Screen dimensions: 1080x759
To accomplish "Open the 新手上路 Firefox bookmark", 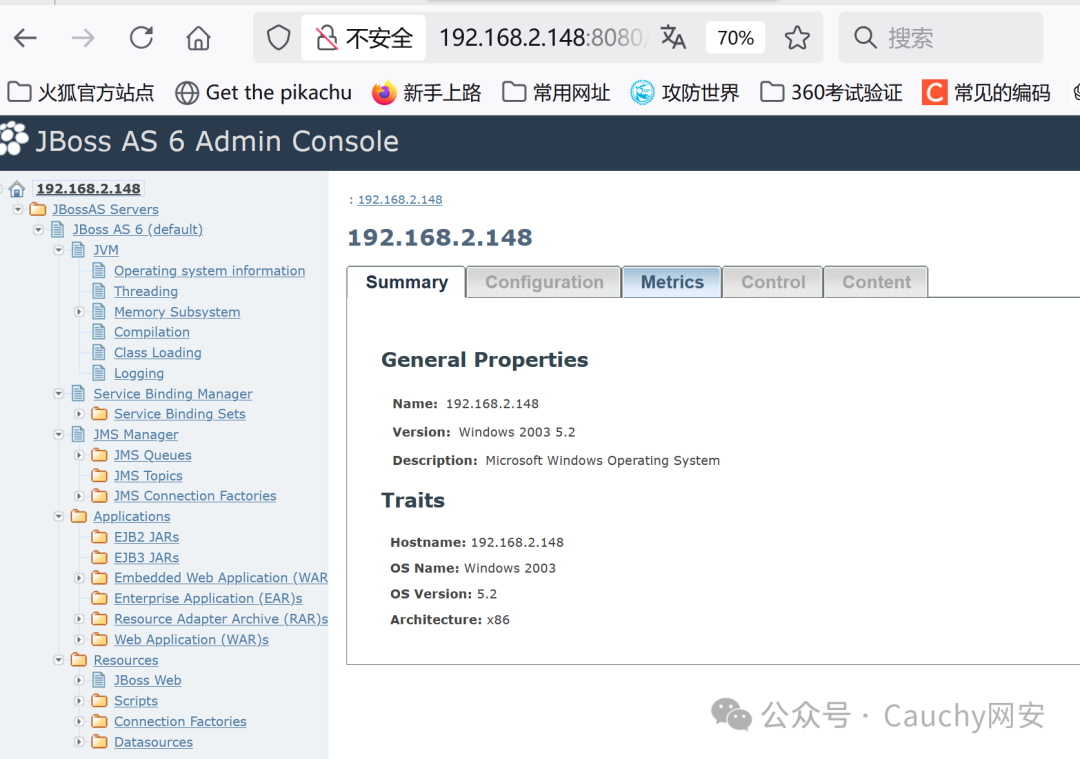I will 426,92.
